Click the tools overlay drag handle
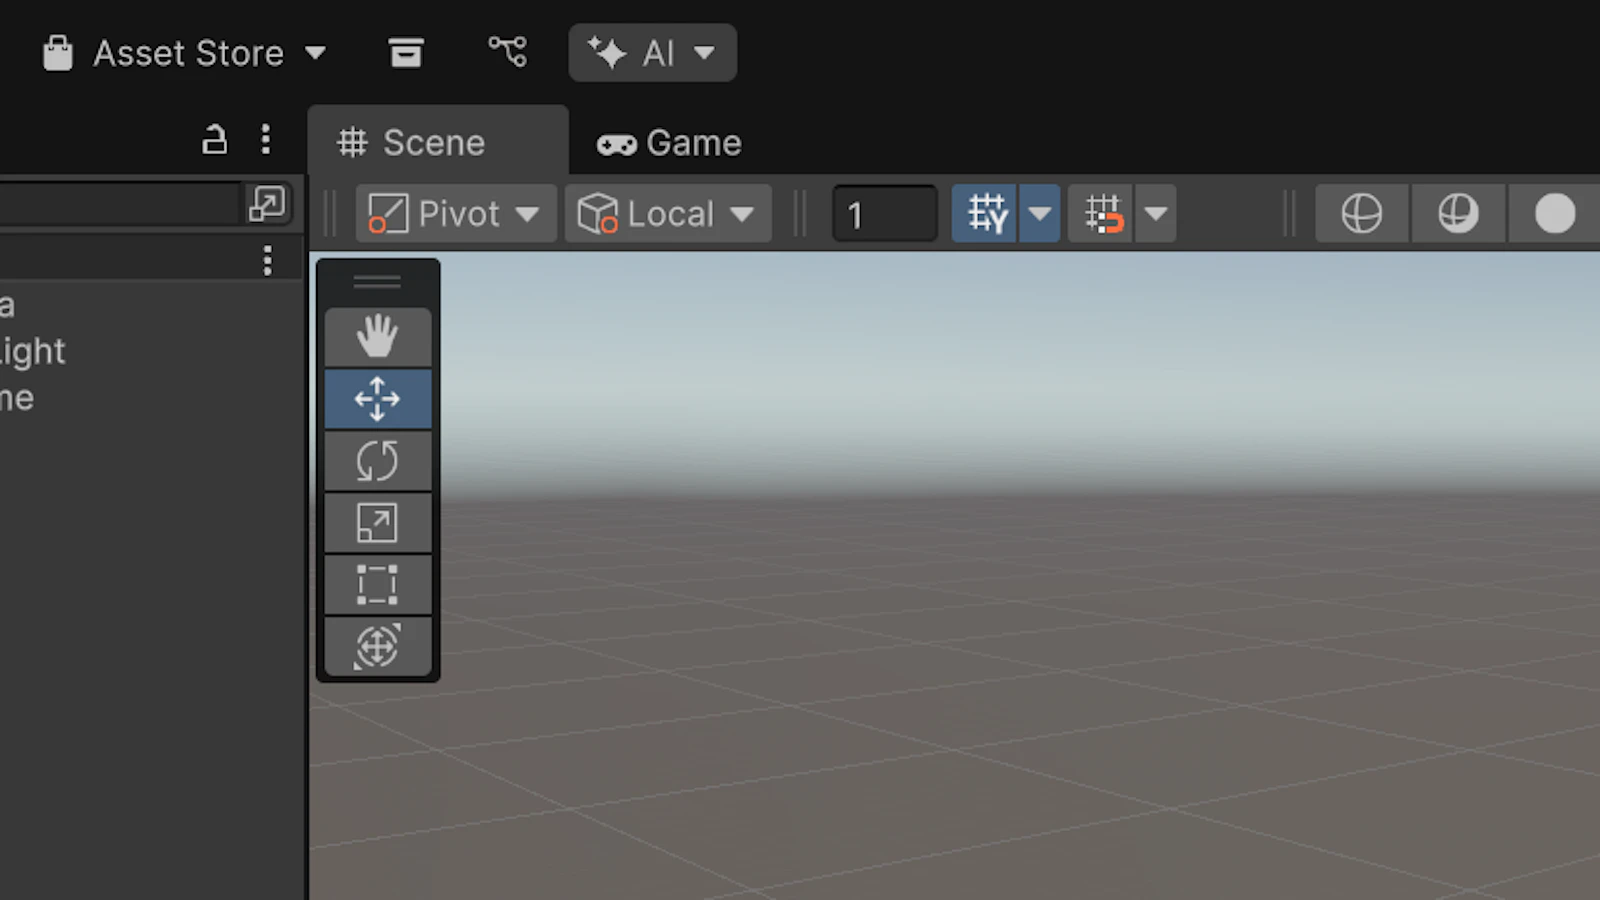The image size is (1600, 900). tap(378, 283)
